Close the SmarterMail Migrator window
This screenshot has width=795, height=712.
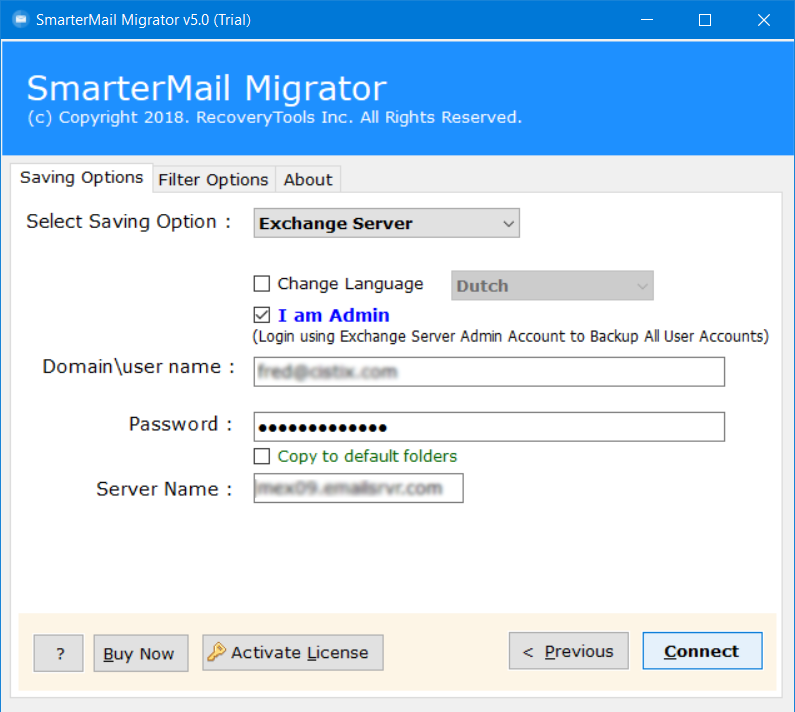tap(764, 20)
